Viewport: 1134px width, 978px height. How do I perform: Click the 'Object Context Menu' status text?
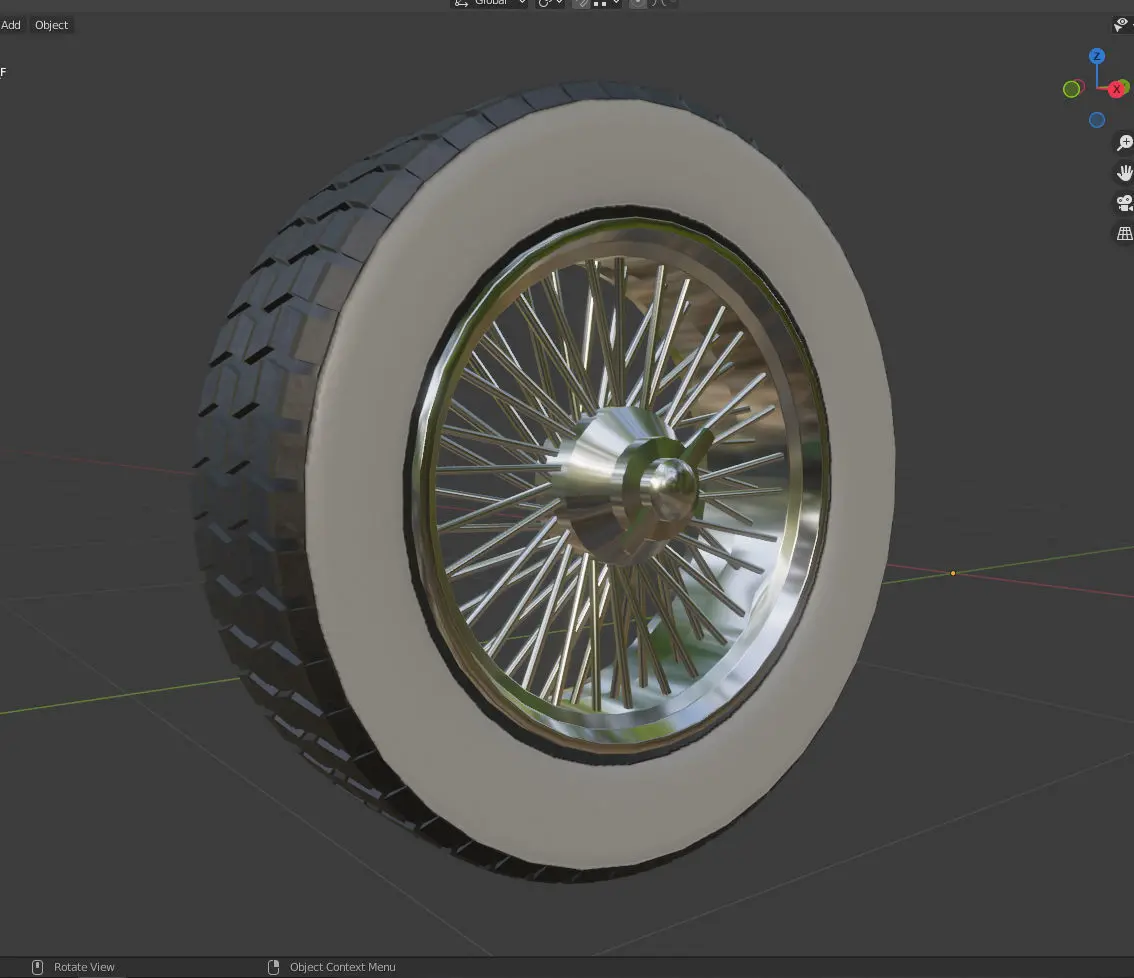pyautogui.click(x=343, y=967)
